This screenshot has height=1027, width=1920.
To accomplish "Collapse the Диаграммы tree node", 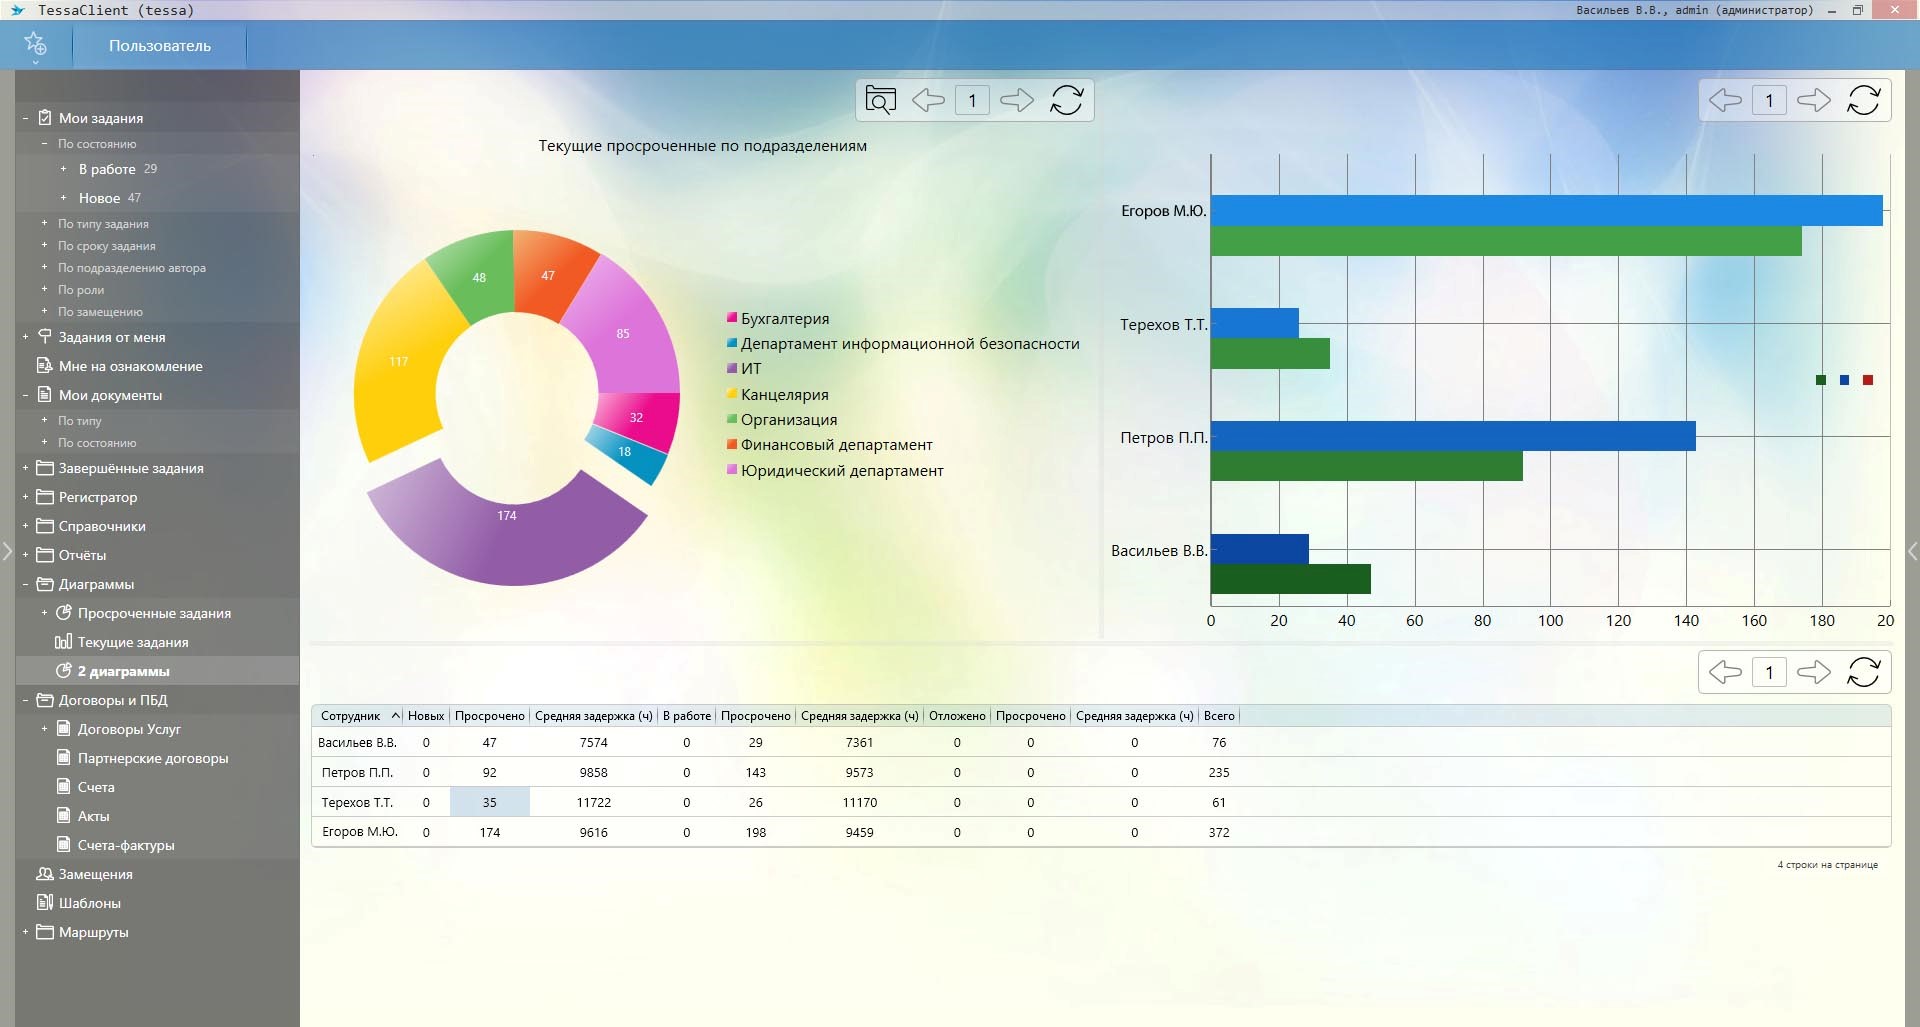I will tap(25, 584).
